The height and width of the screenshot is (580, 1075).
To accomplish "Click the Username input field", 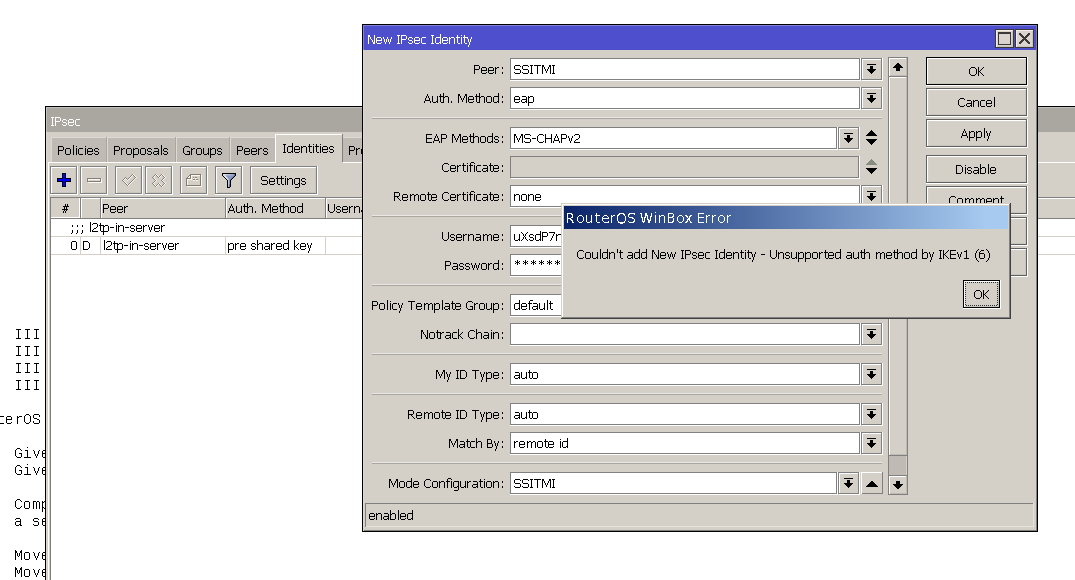I will (x=536, y=236).
